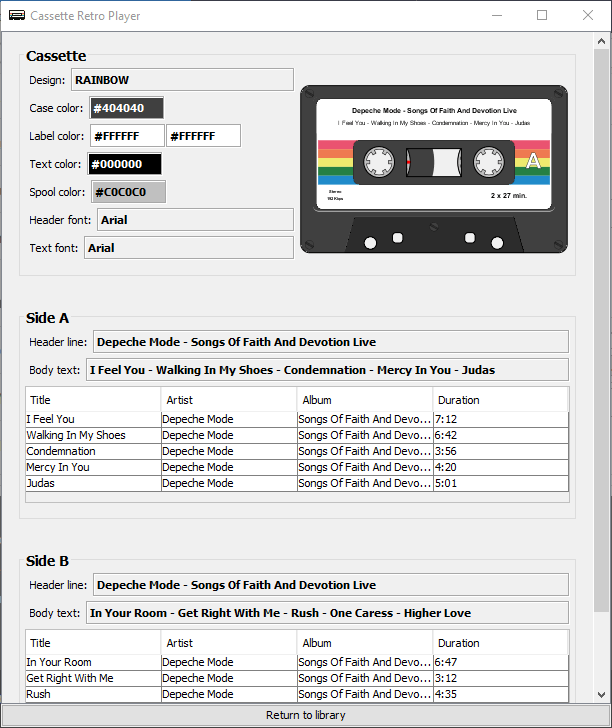The image size is (612, 728).
Task: Select the first Label color swatch #FFFFFF
Action: (x=127, y=136)
